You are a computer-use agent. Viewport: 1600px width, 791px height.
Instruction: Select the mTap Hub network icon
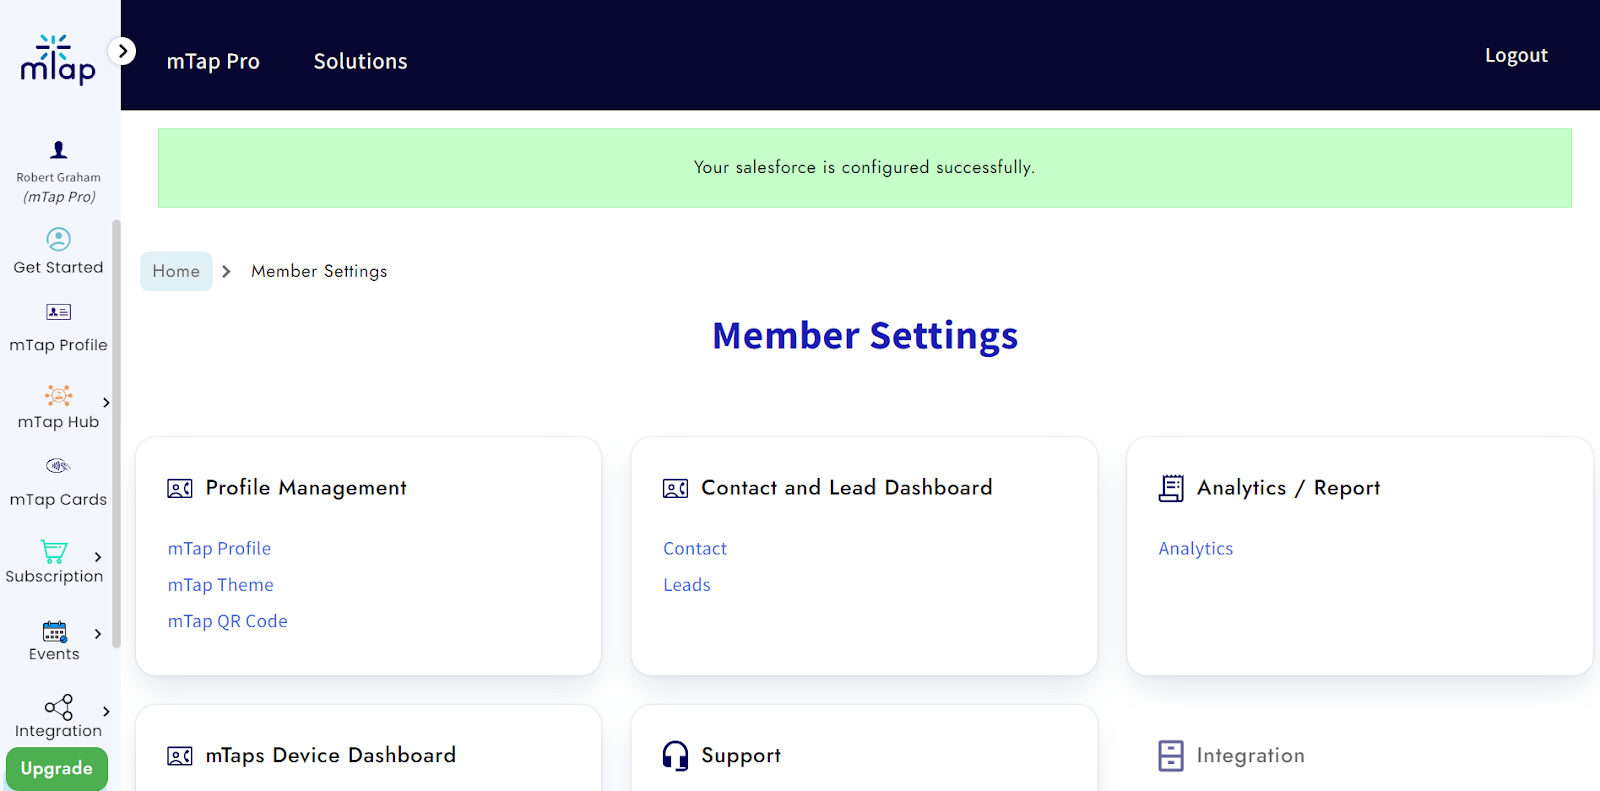click(58, 395)
